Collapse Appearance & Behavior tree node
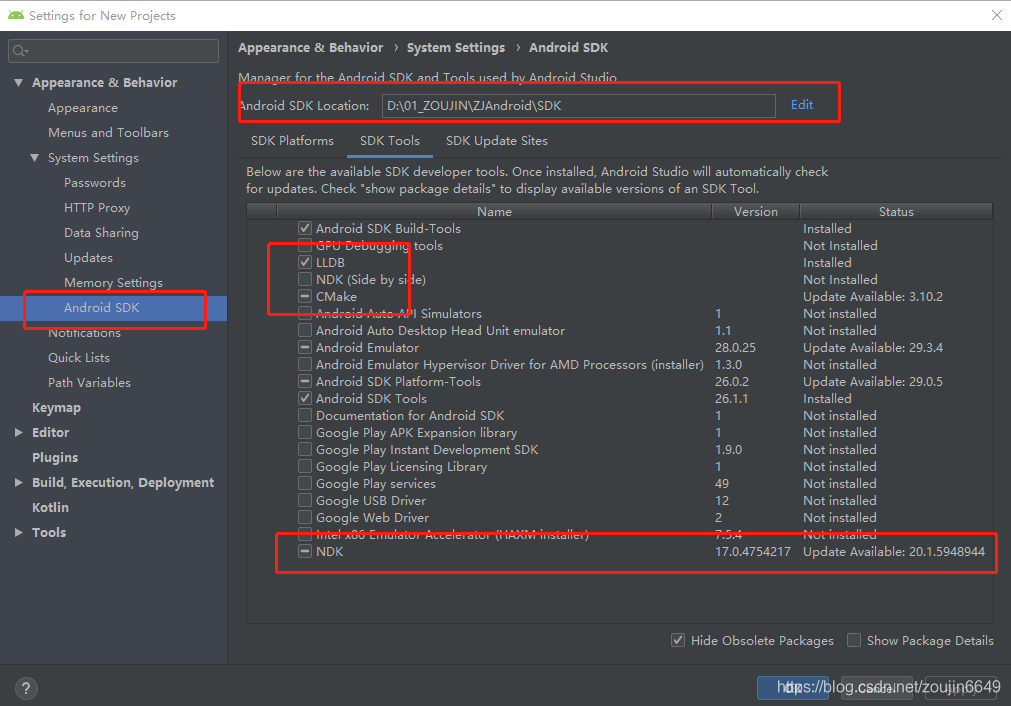Screen dimensions: 1011x706 click(19, 83)
